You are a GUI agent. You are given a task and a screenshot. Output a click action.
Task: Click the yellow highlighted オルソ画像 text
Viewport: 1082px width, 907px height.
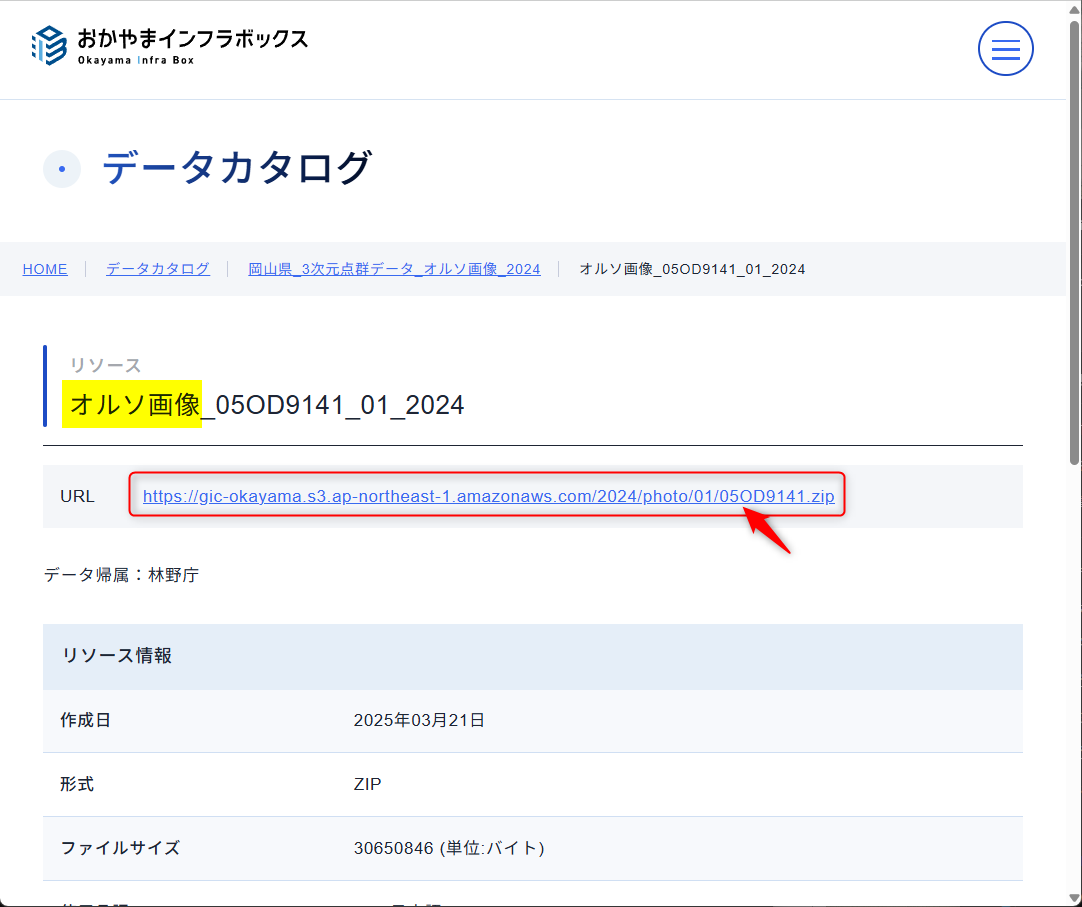(x=132, y=404)
